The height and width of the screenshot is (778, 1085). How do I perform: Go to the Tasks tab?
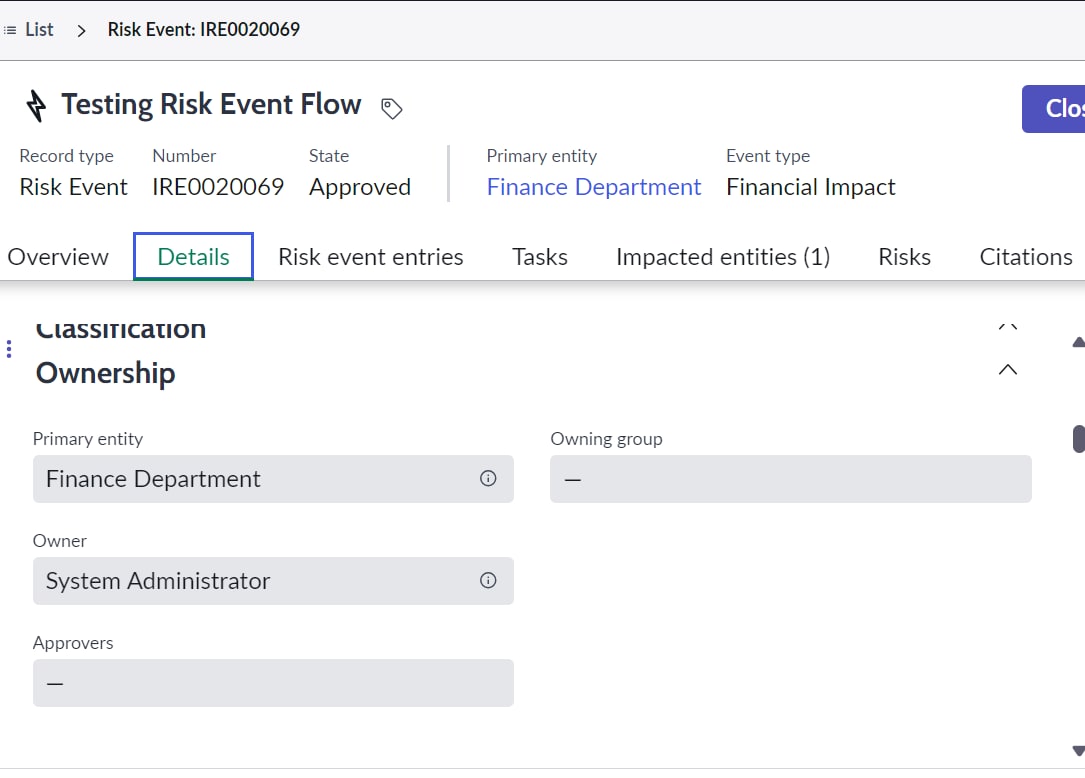pos(540,257)
